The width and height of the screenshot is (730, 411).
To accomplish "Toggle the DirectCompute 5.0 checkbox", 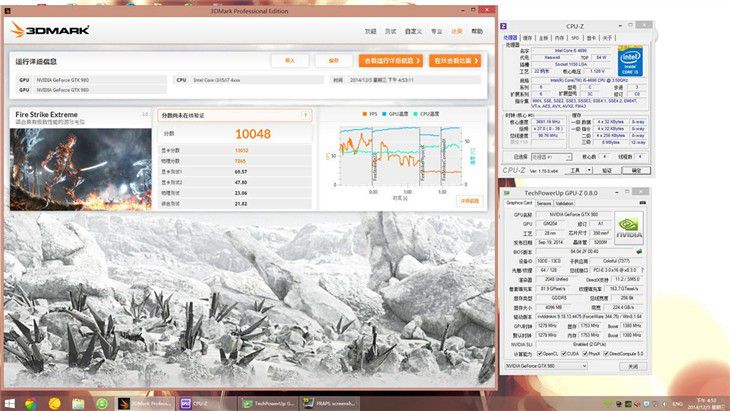I will tap(606, 354).
